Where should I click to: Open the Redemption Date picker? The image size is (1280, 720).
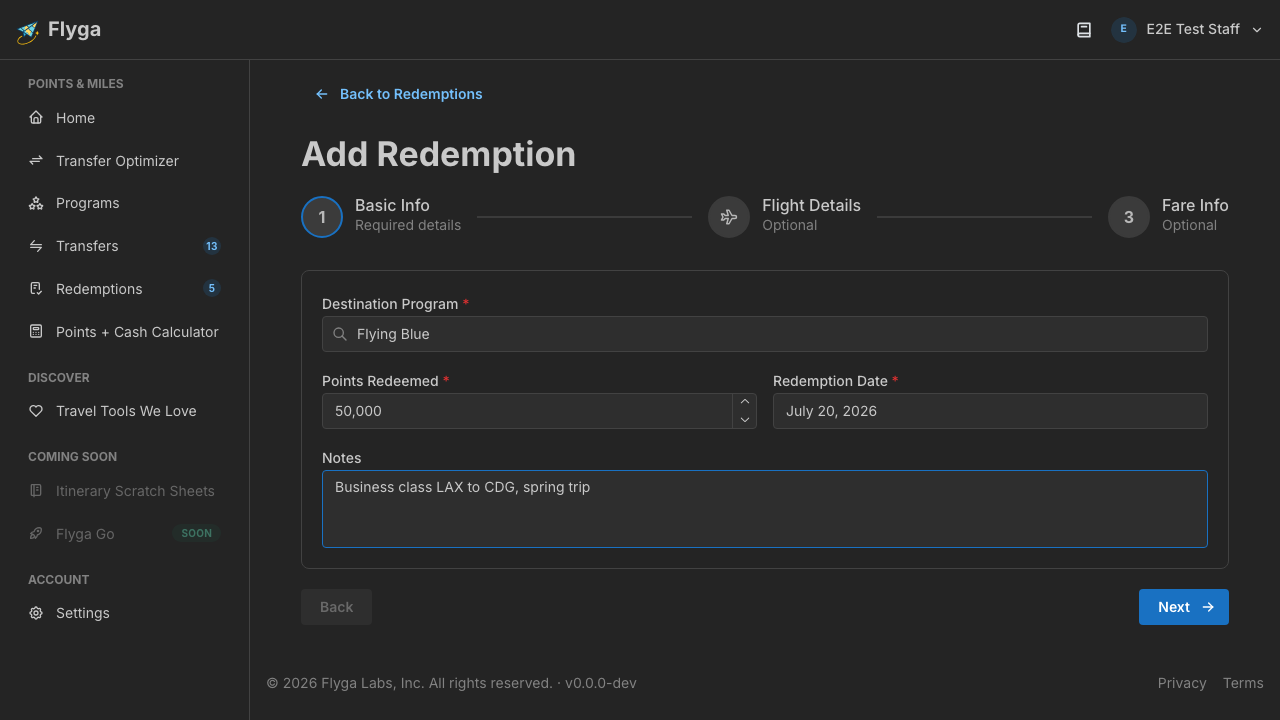(x=990, y=411)
